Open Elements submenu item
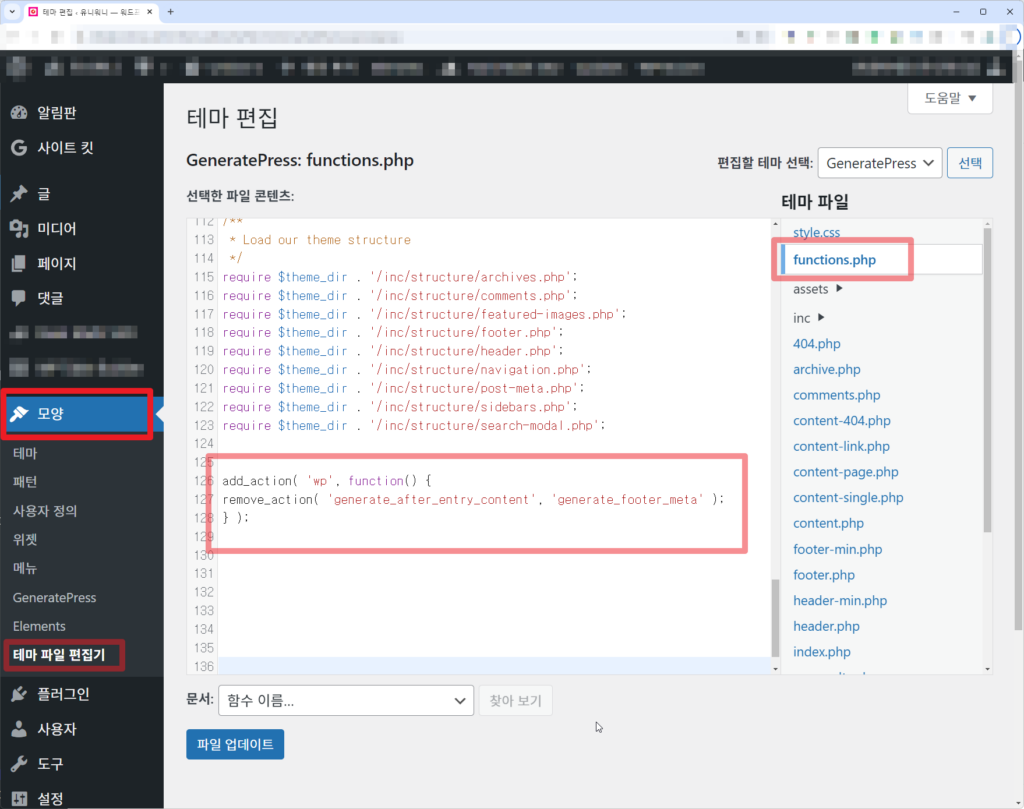The height and width of the screenshot is (809, 1024). click(39, 626)
